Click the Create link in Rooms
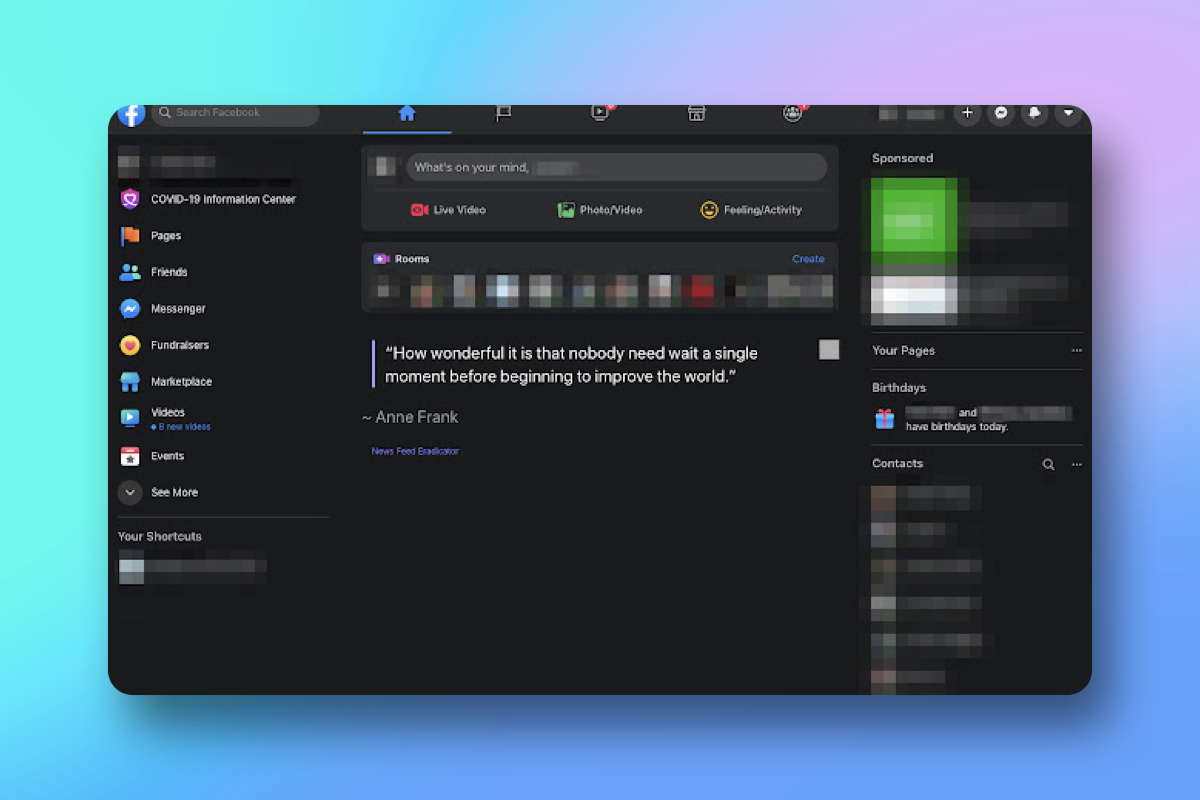This screenshot has height=800, width=1200. pos(808,259)
